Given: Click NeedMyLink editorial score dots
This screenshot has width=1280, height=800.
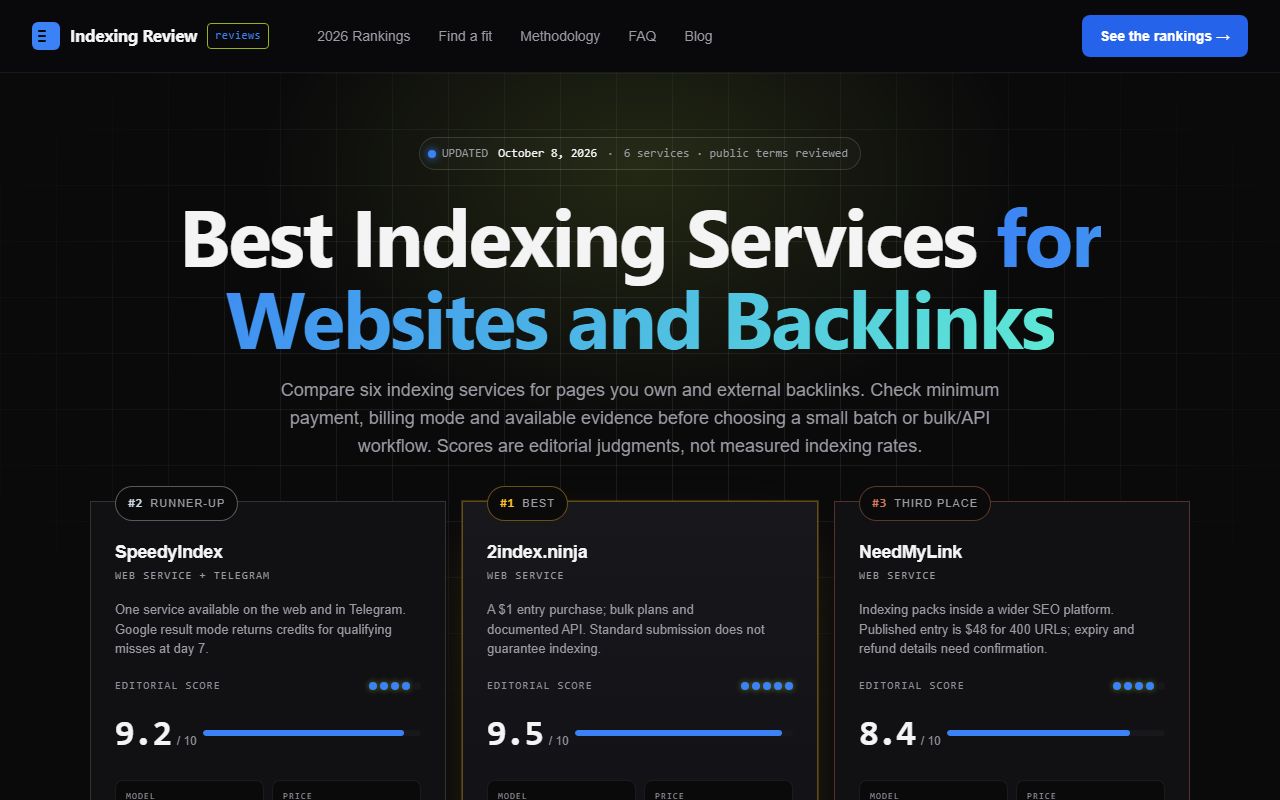Looking at the screenshot, I should pyautogui.click(x=1138, y=686).
